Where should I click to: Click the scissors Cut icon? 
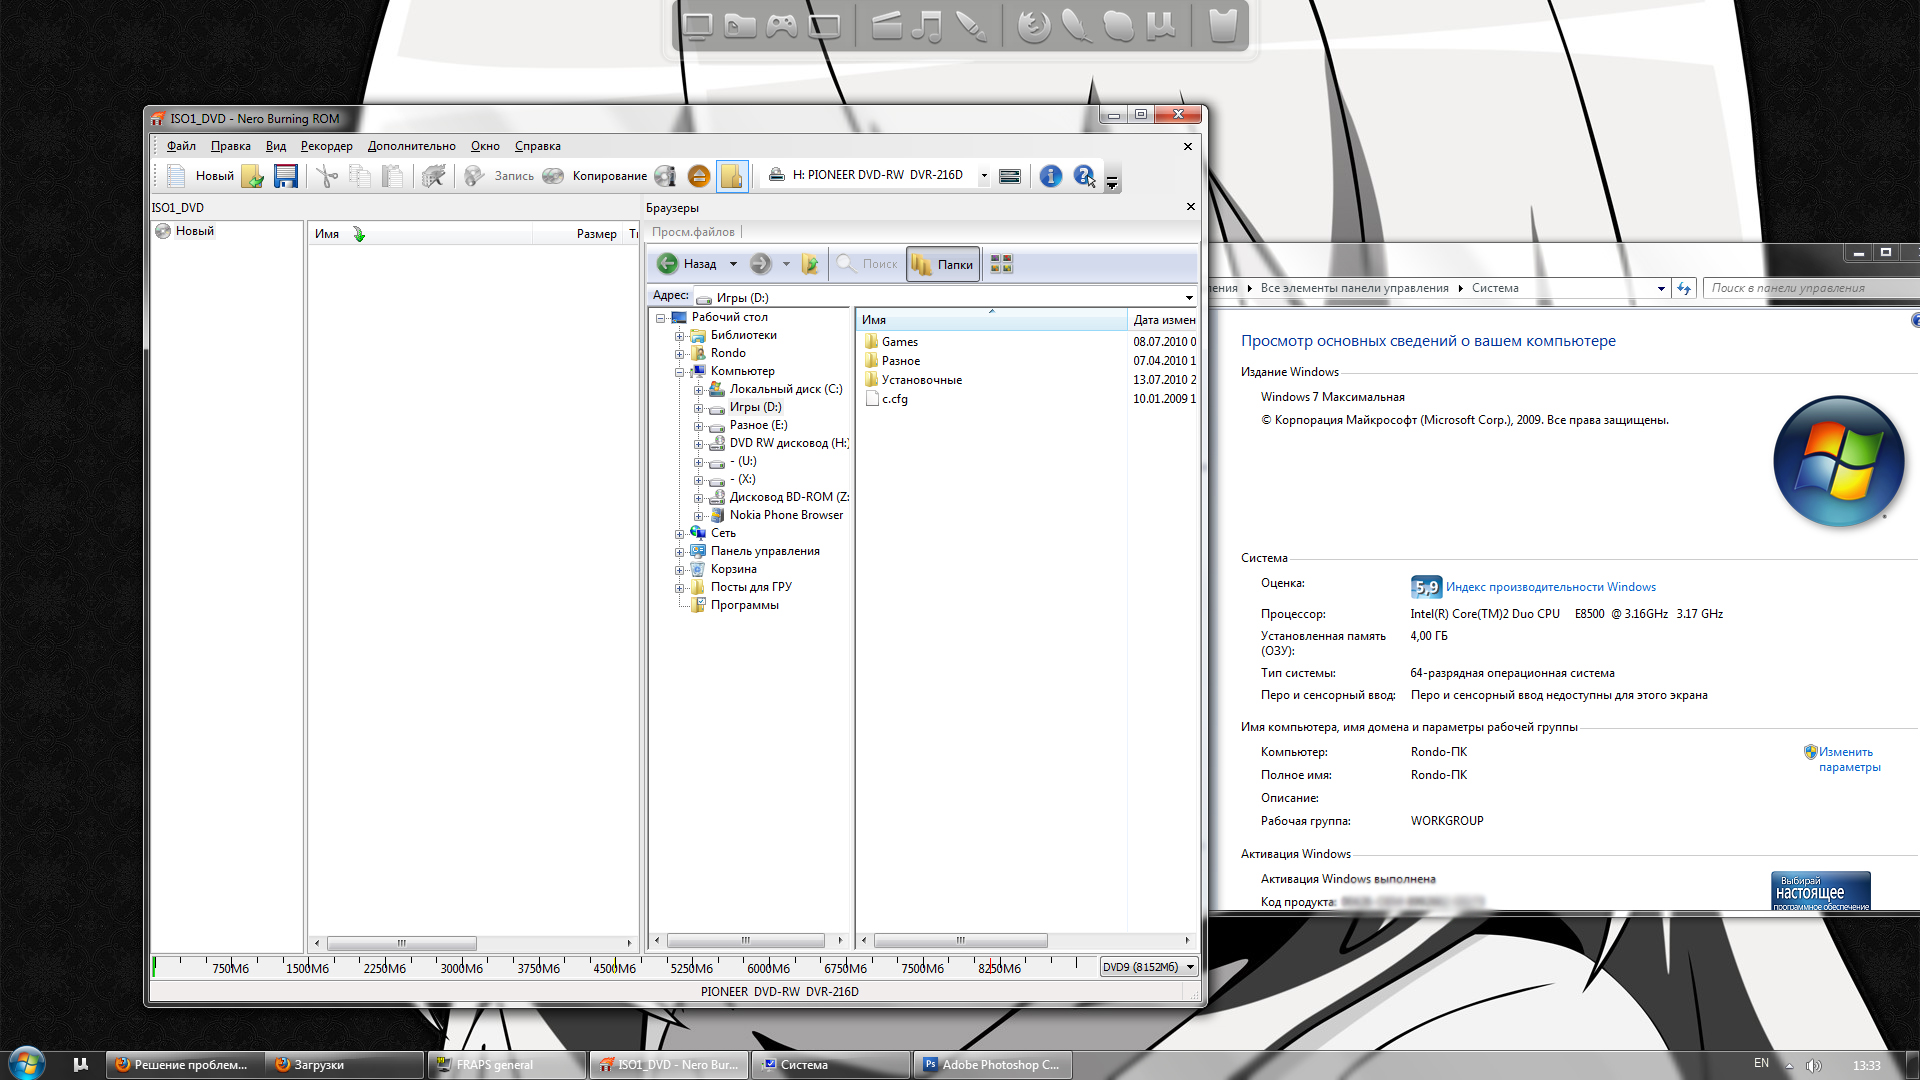click(327, 176)
